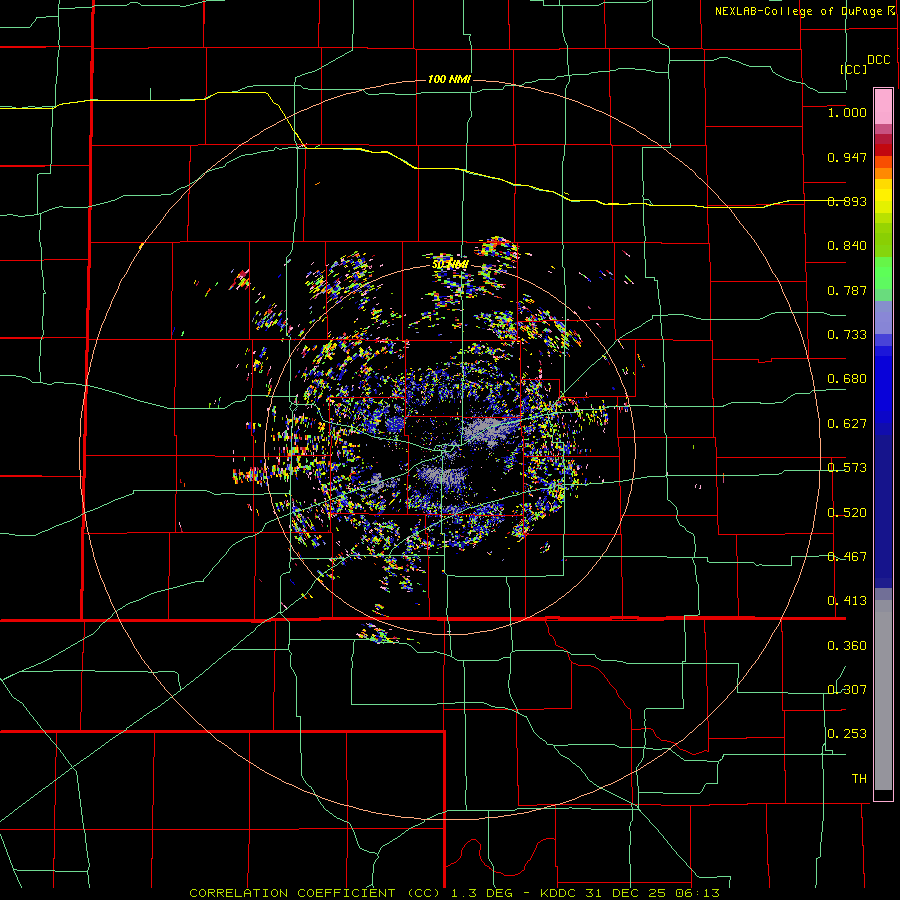Select the 0.627 scale value
900x900 pixels.
point(847,424)
